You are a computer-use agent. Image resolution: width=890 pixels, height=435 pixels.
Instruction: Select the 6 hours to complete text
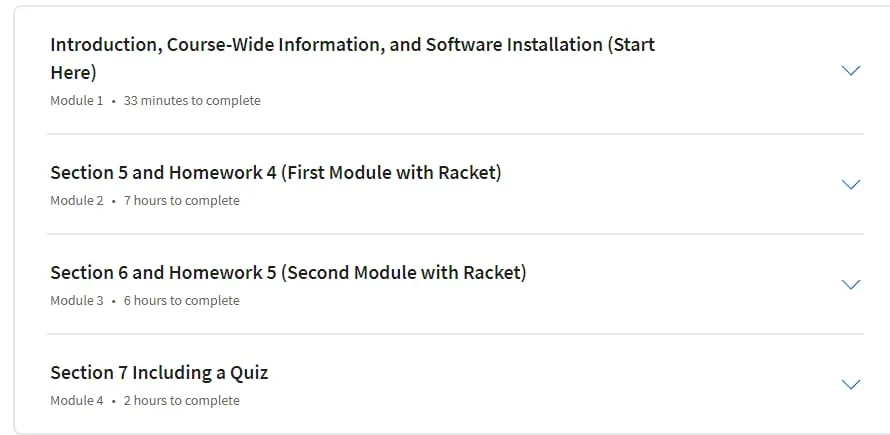pos(182,300)
